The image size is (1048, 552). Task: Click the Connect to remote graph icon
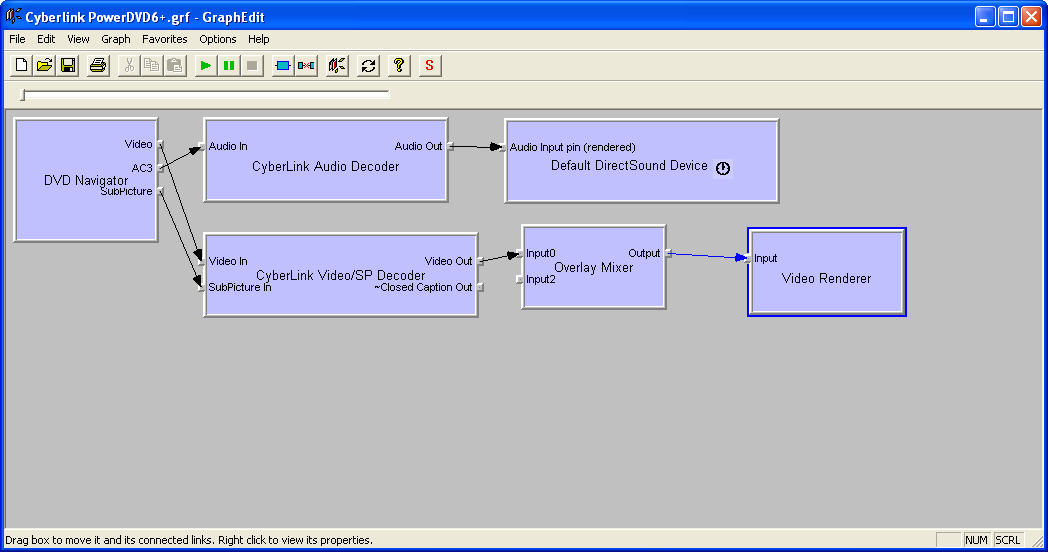pyautogui.click(x=337, y=65)
